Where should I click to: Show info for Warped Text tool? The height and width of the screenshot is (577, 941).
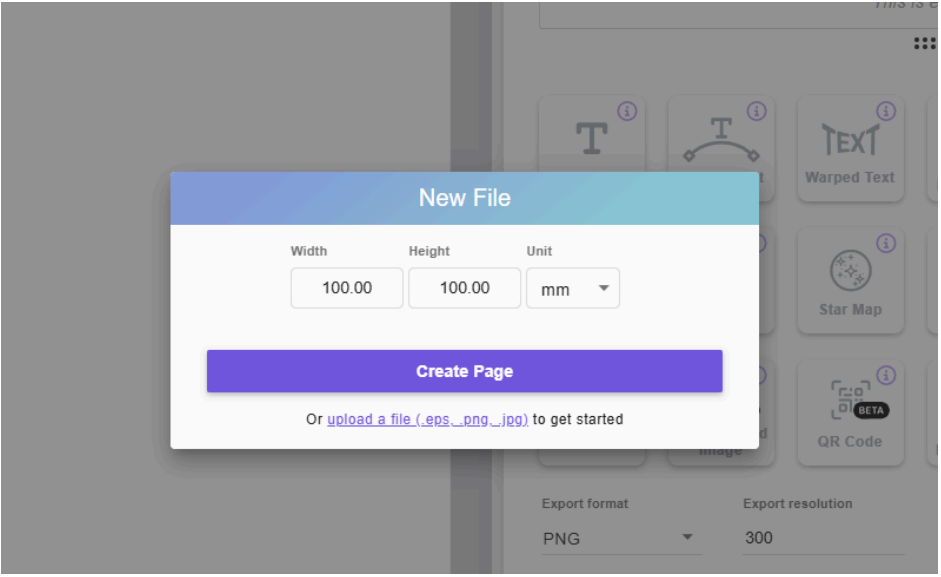[x=886, y=111]
